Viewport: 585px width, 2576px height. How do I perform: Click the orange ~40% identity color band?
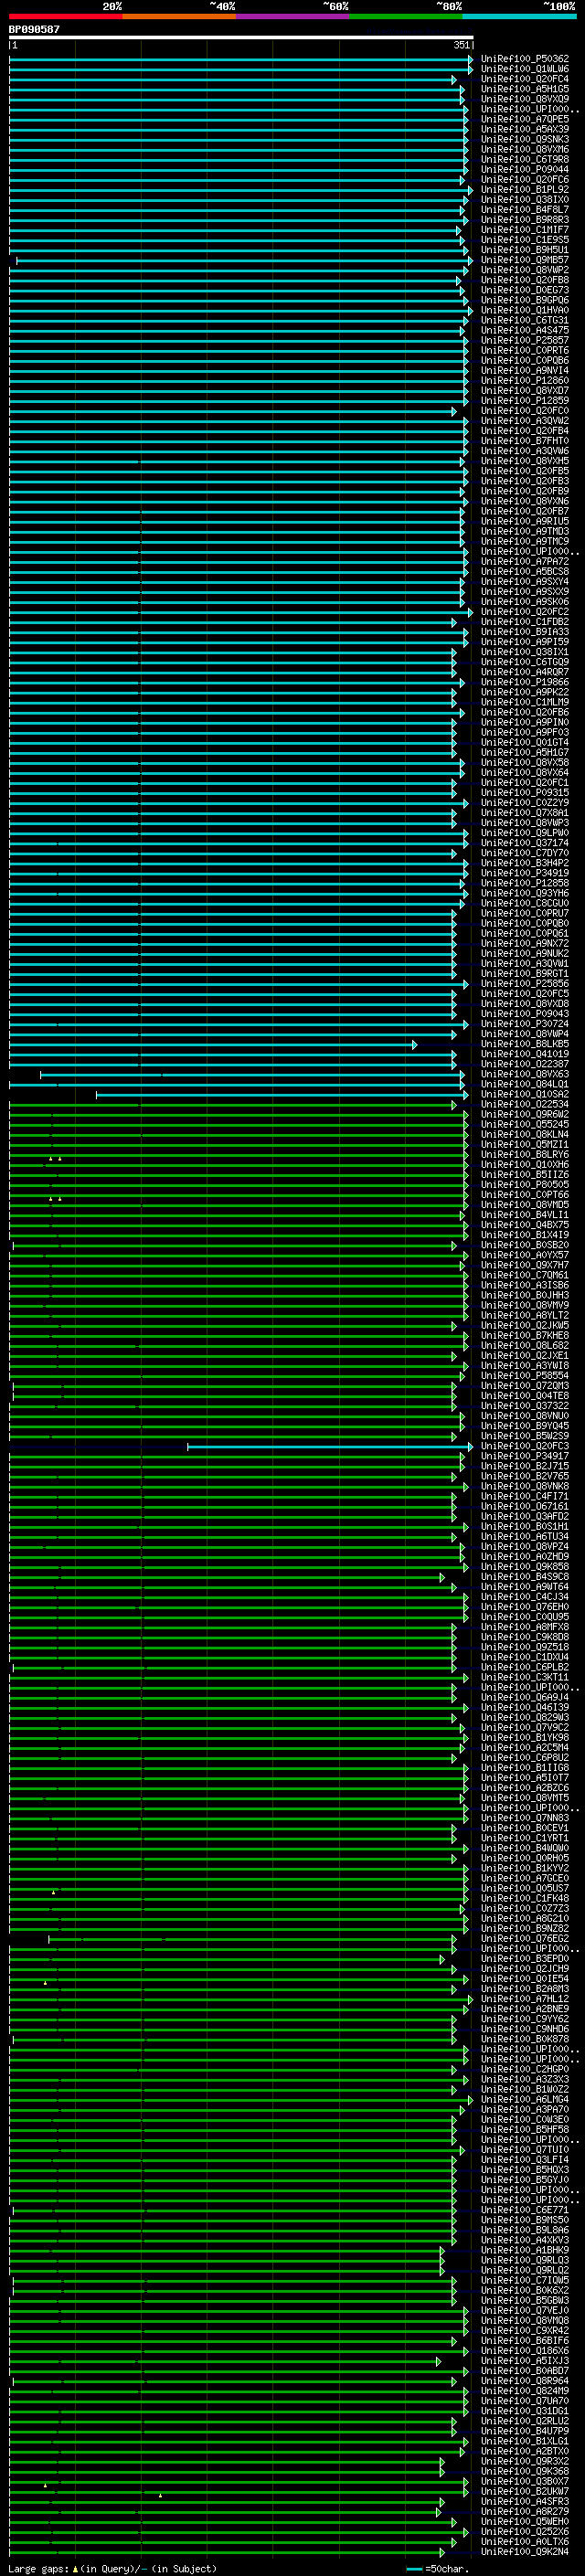[179, 16]
